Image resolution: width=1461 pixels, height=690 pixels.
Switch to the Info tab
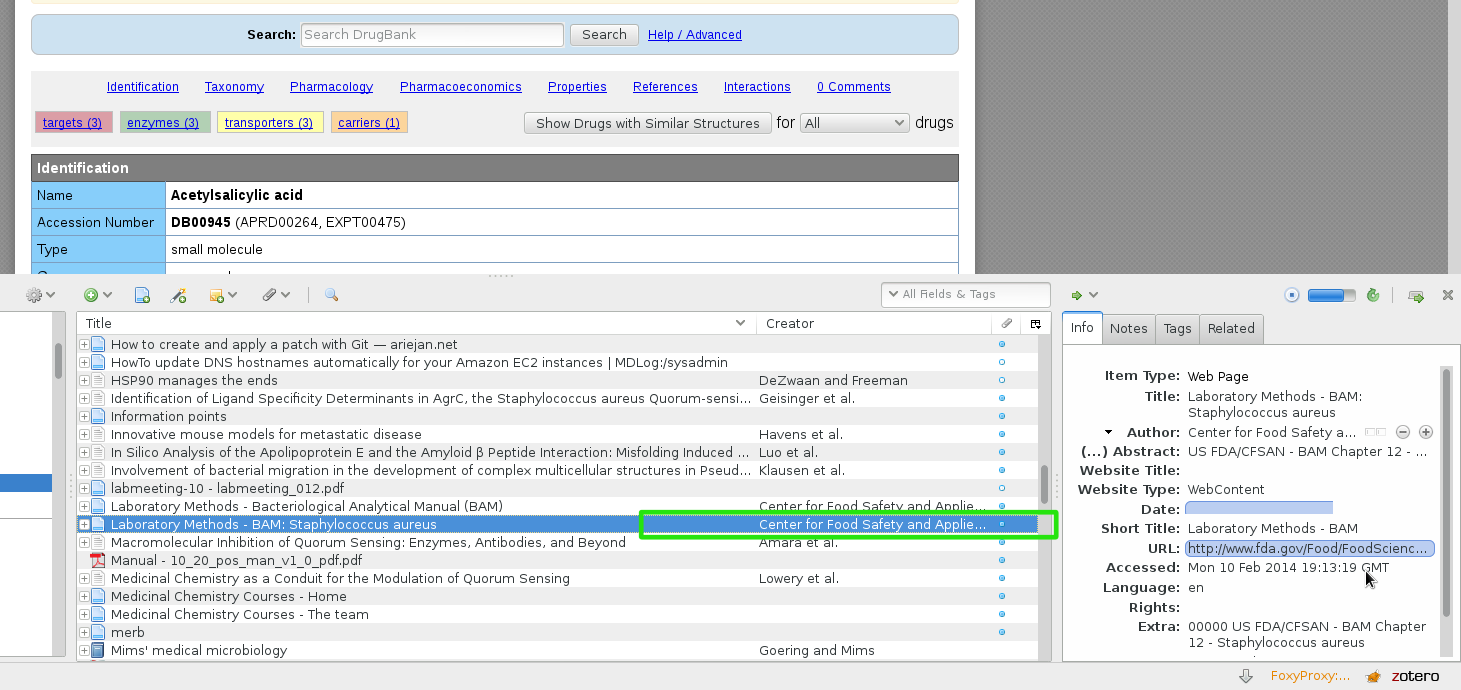click(x=1082, y=328)
